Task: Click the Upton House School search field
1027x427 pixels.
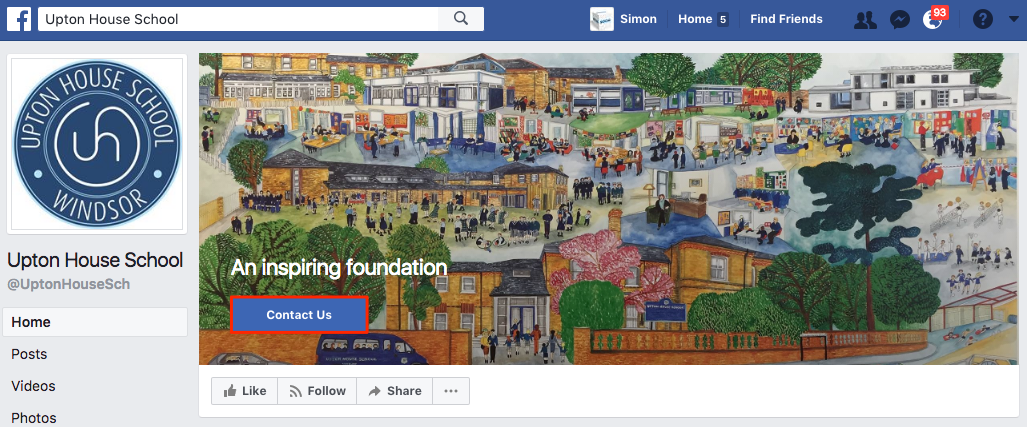Action: 238,19
